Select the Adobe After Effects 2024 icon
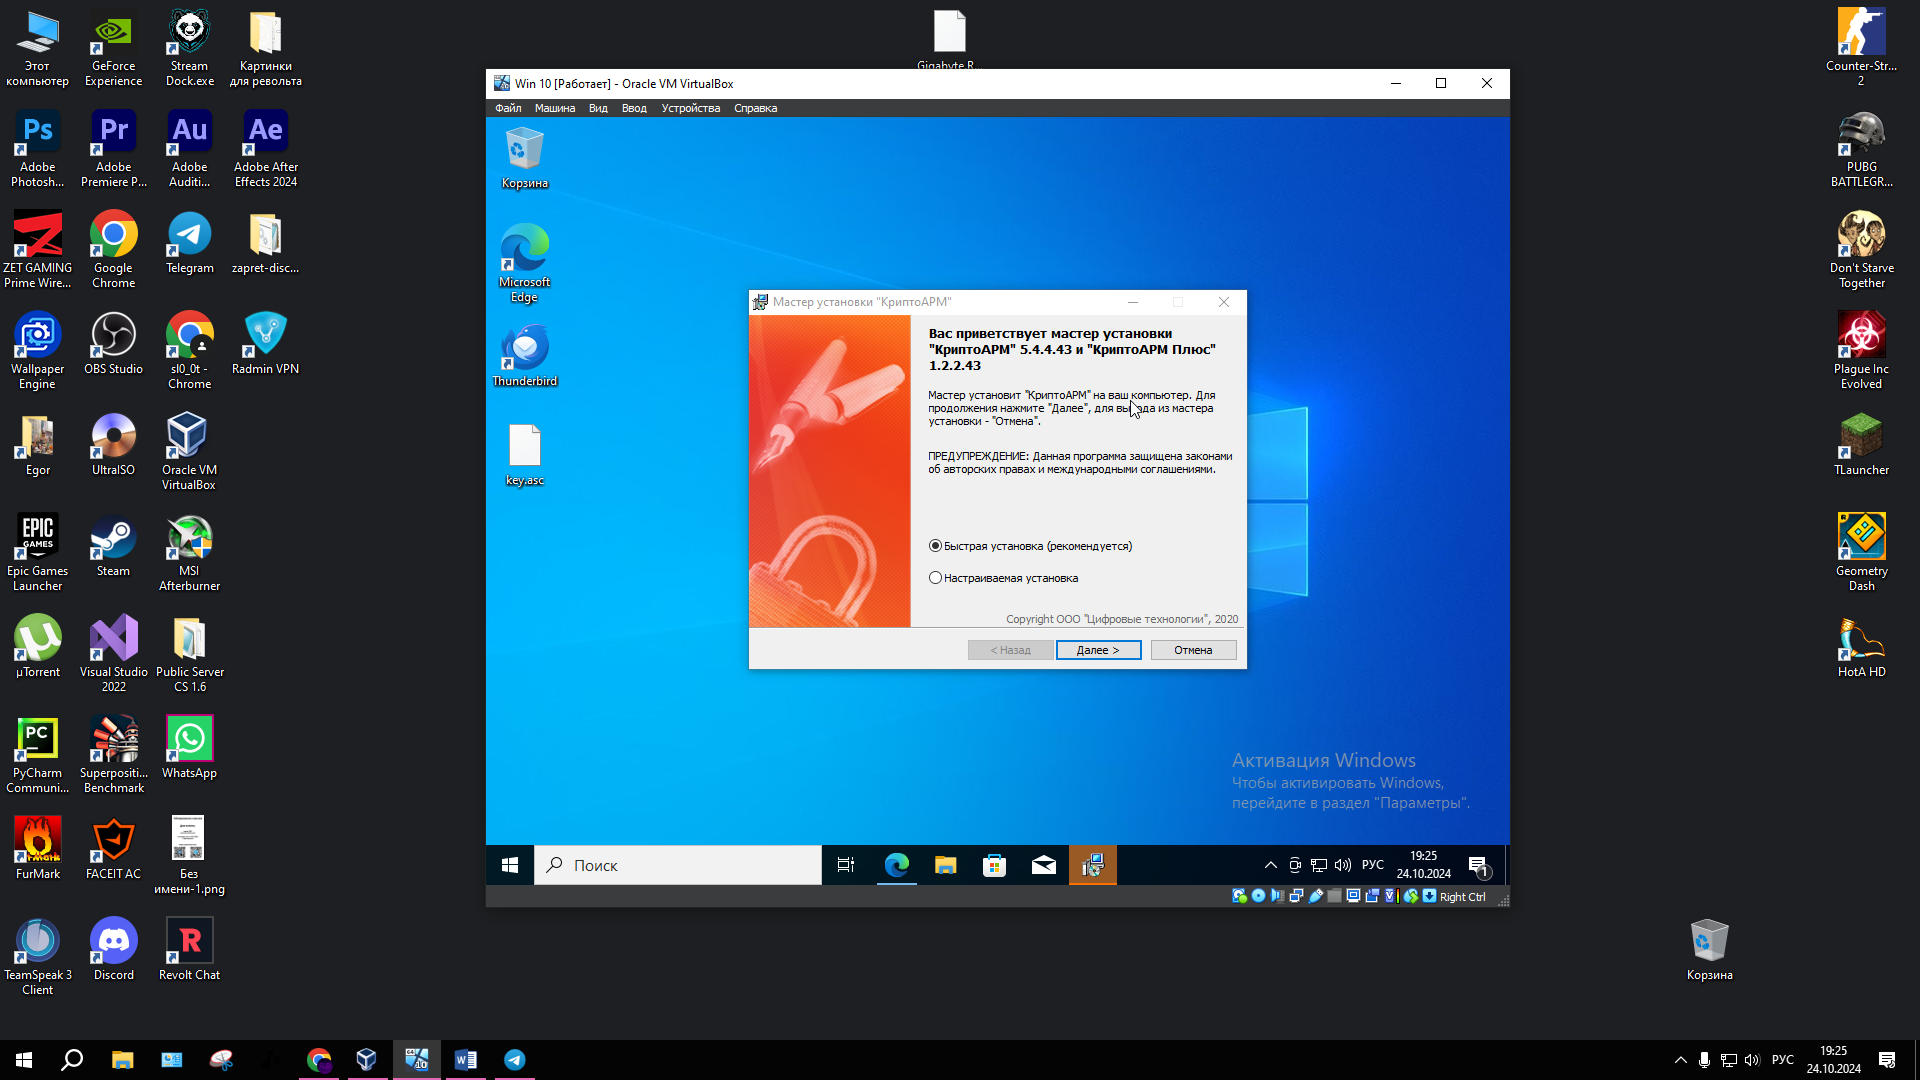 tap(266, 148)
